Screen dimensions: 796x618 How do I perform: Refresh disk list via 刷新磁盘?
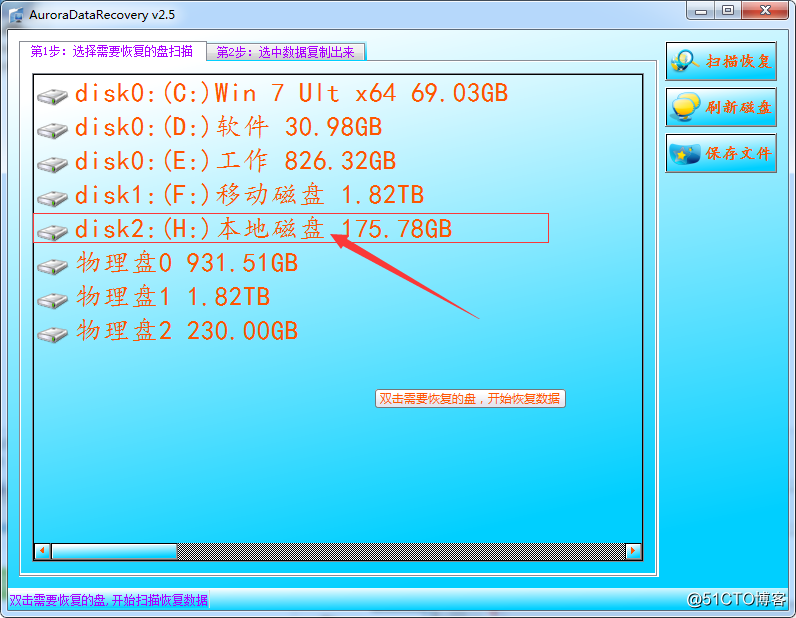[x=721, y=107]
